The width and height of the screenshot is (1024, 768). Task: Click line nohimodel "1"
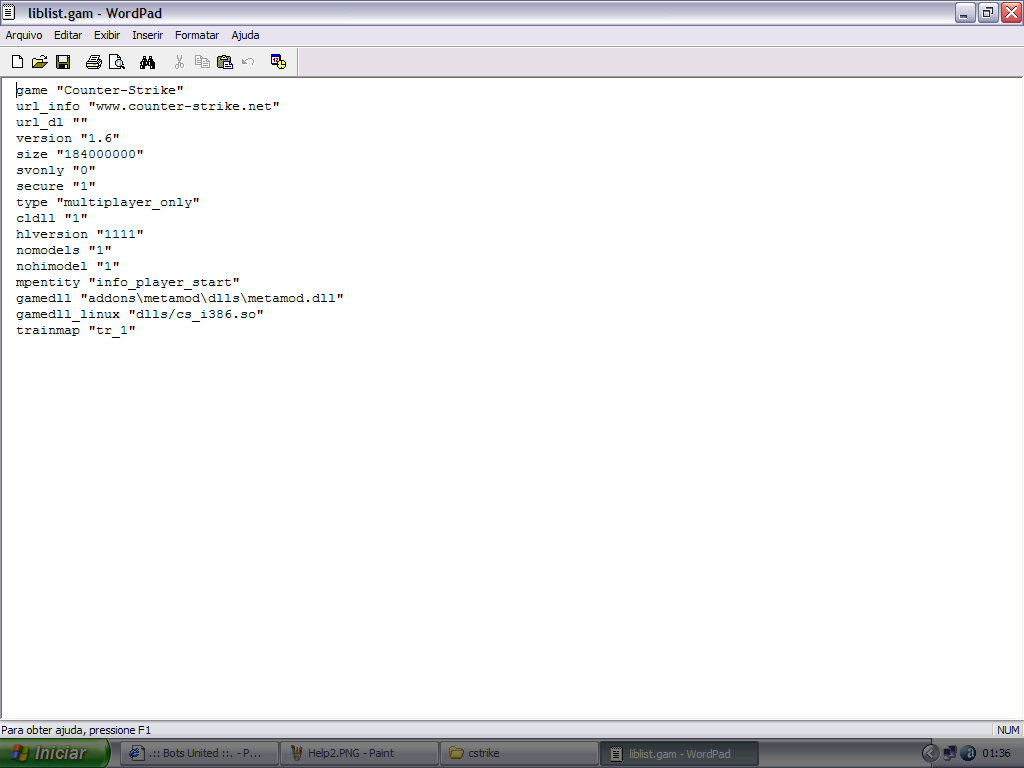[68, 266]
